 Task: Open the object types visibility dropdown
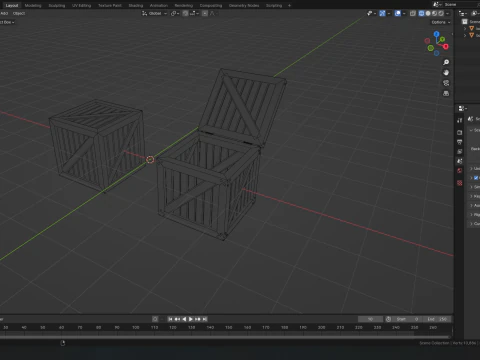click(x=371, y=13)
